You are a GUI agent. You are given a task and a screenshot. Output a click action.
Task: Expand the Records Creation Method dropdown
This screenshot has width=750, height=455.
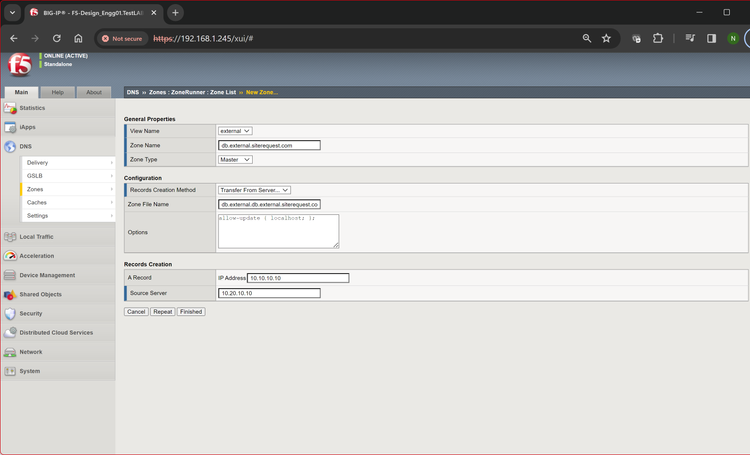[255, 189]
